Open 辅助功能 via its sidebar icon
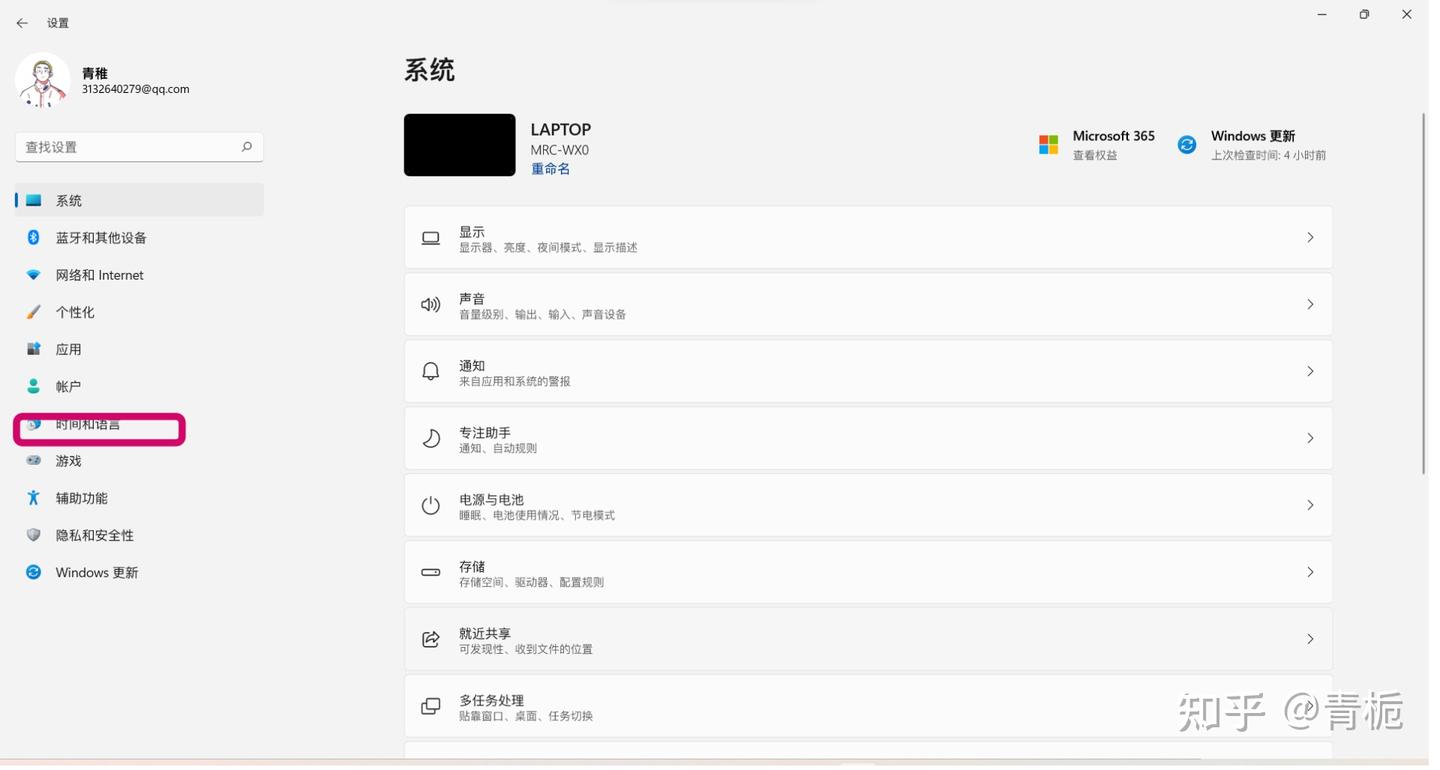 [x=33, y=497]
